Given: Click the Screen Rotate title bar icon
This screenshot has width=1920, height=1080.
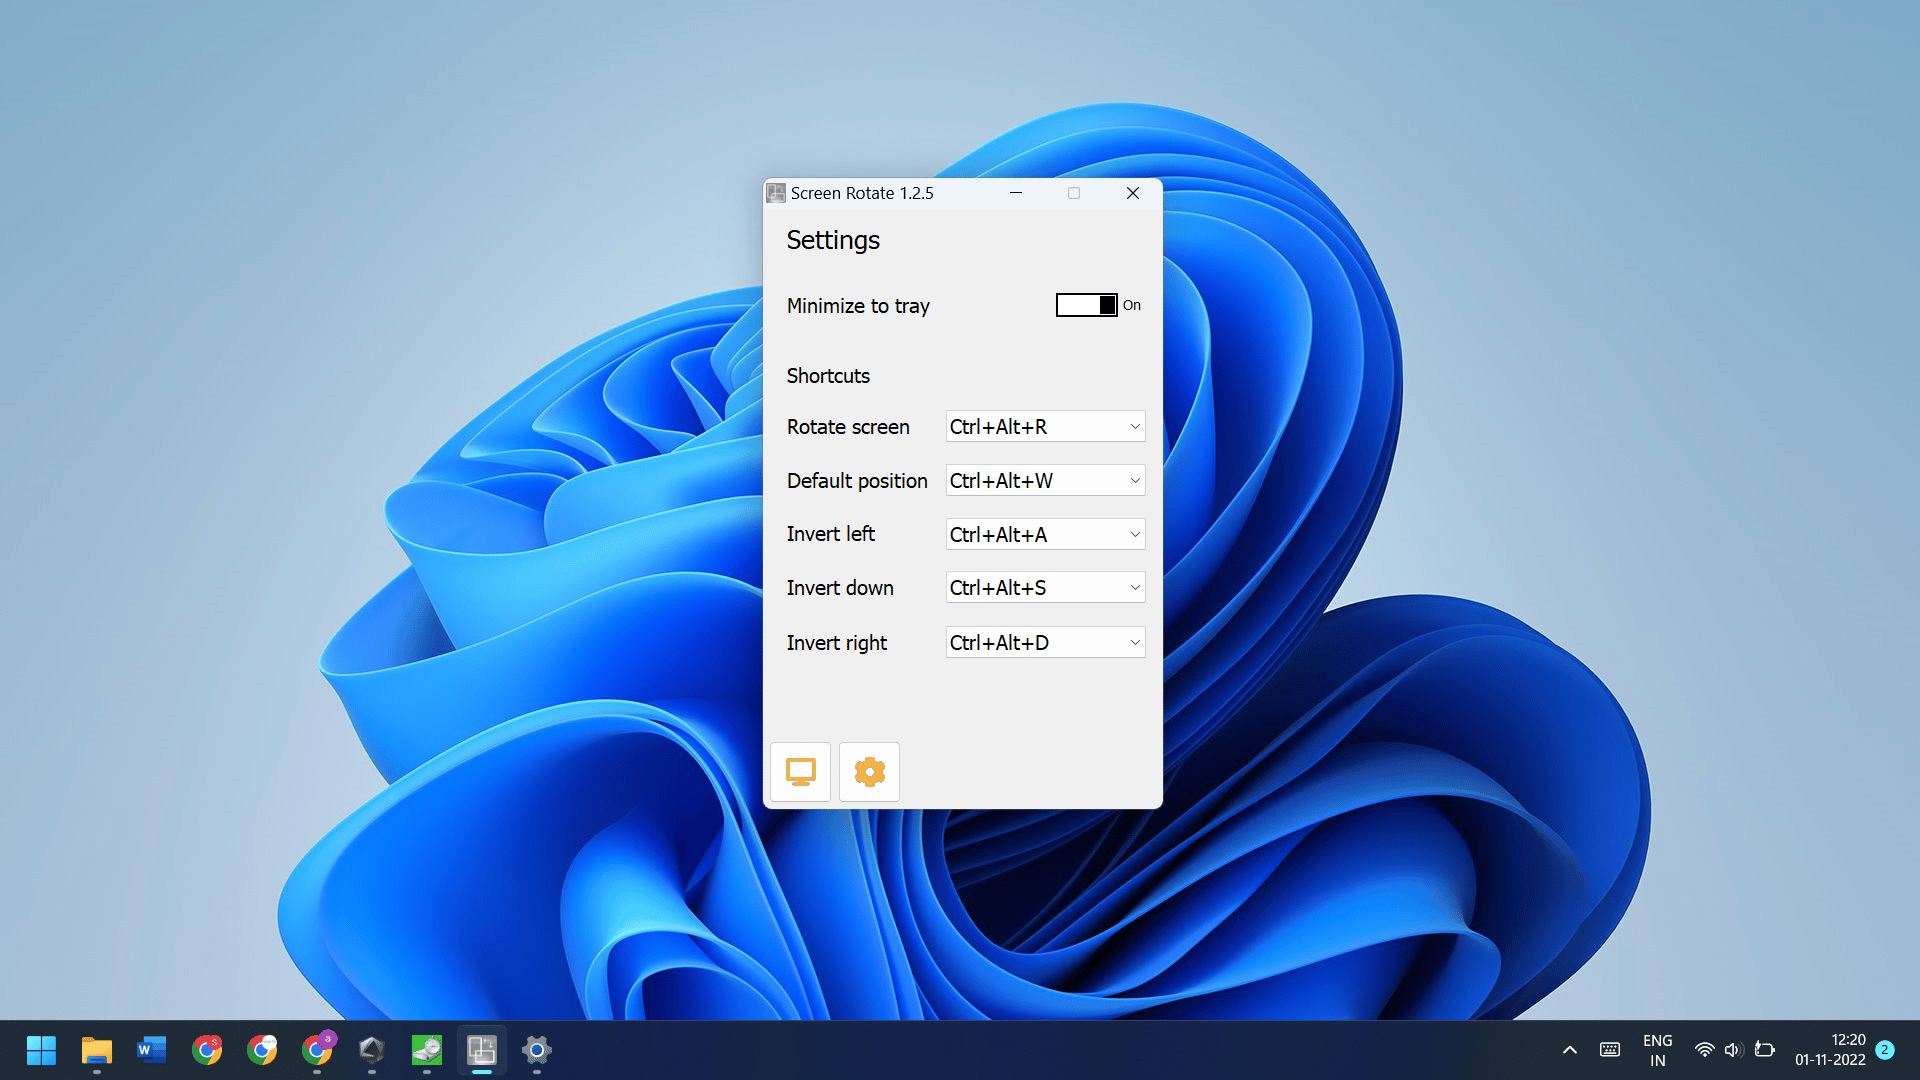Looking at the screenshot, I should click(x=776, y=193).
